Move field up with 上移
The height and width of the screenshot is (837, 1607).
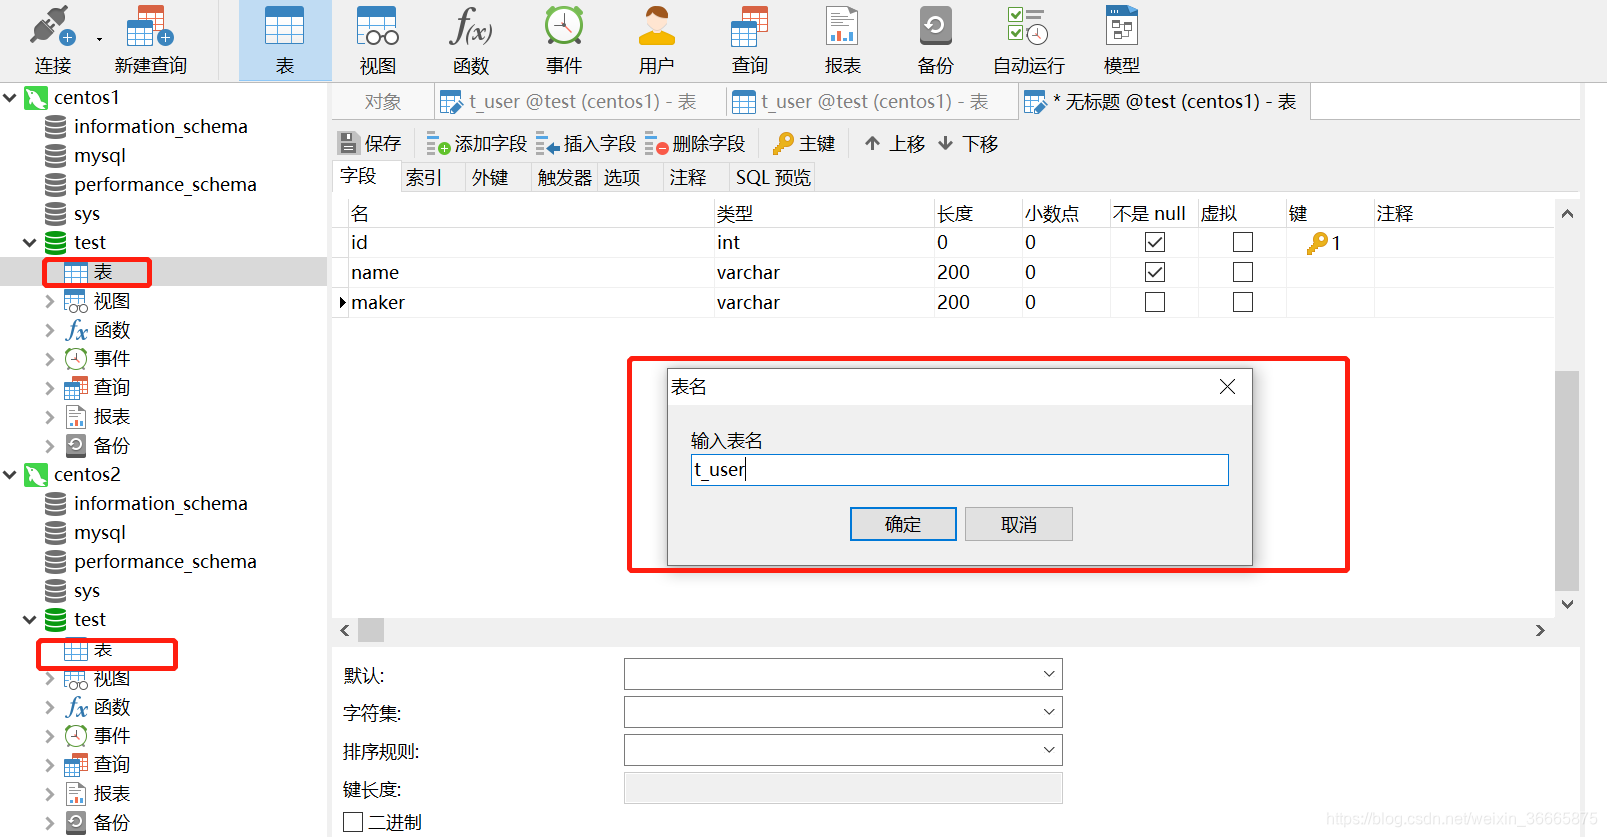[895, 144]
